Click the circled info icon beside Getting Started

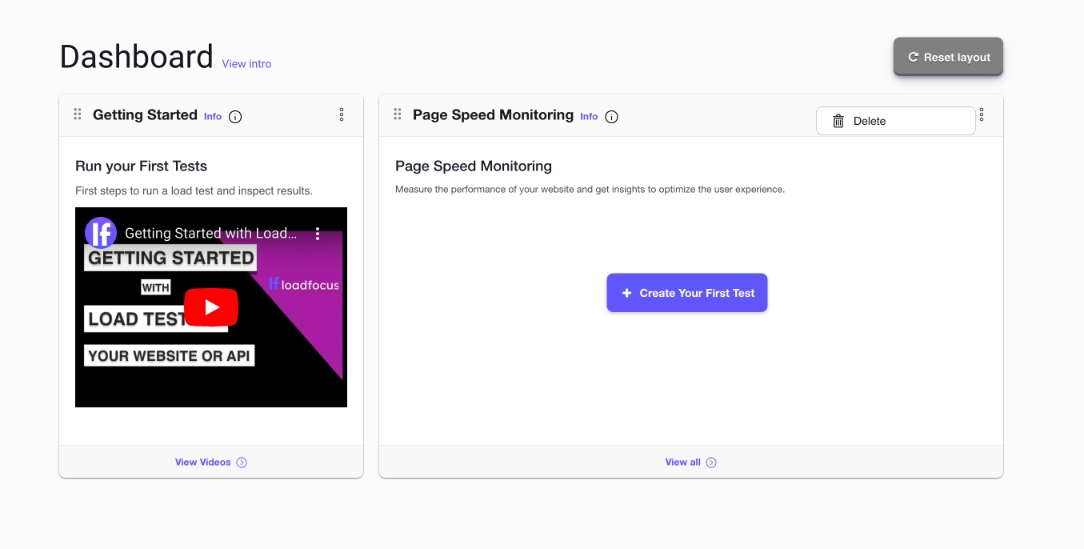point(236,117)
